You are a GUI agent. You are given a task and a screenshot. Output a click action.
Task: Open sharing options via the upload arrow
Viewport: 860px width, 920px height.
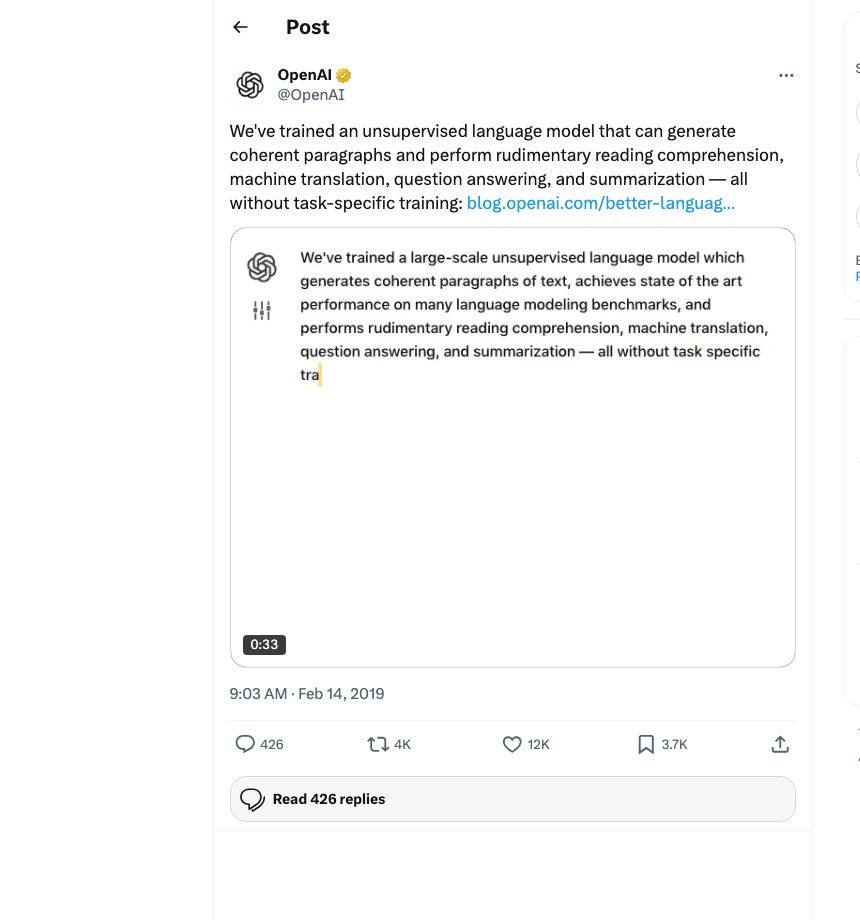780,744
